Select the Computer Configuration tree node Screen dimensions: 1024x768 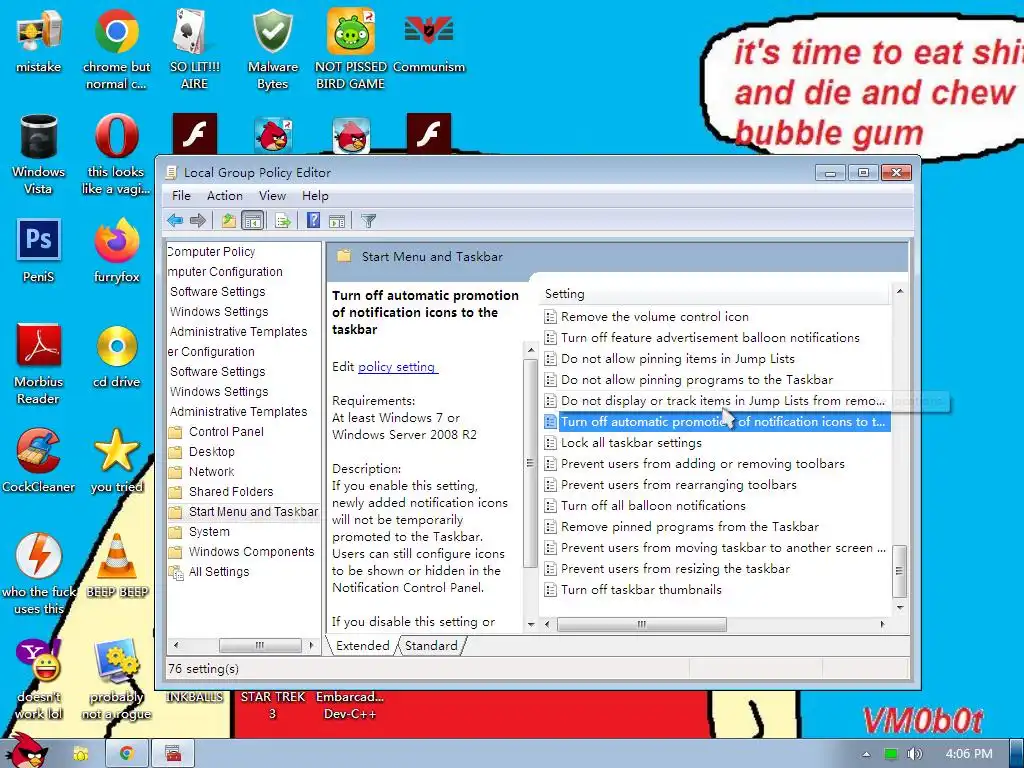click(225, 272)
